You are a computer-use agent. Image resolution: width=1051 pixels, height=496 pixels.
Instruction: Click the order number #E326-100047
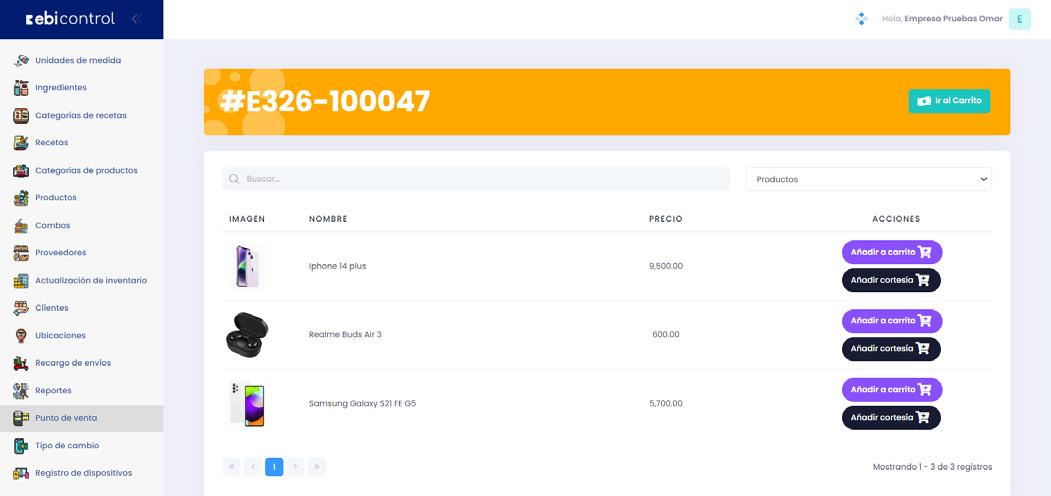[x=325, y=101]
